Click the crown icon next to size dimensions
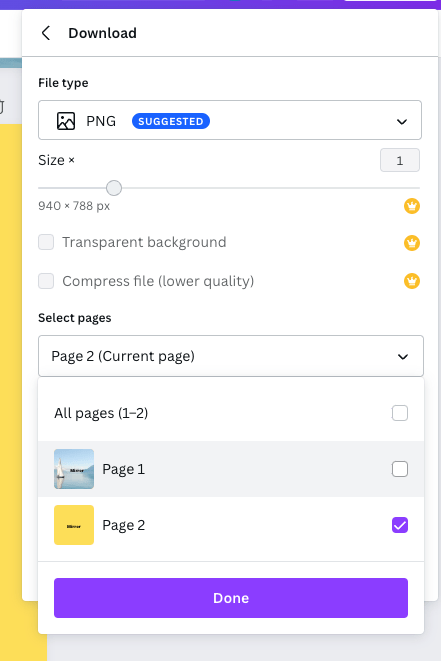This screenshot has height=661, width=441. [411, 206]
